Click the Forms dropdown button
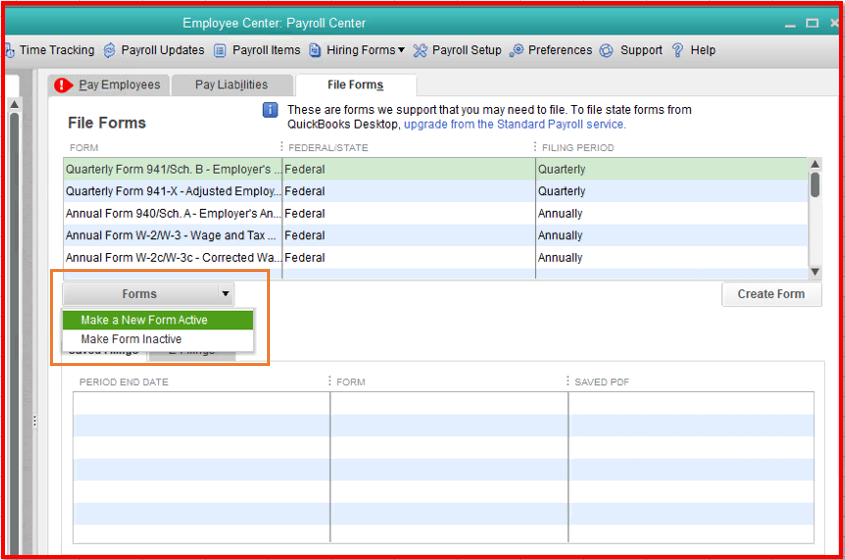 click(148, 294)
